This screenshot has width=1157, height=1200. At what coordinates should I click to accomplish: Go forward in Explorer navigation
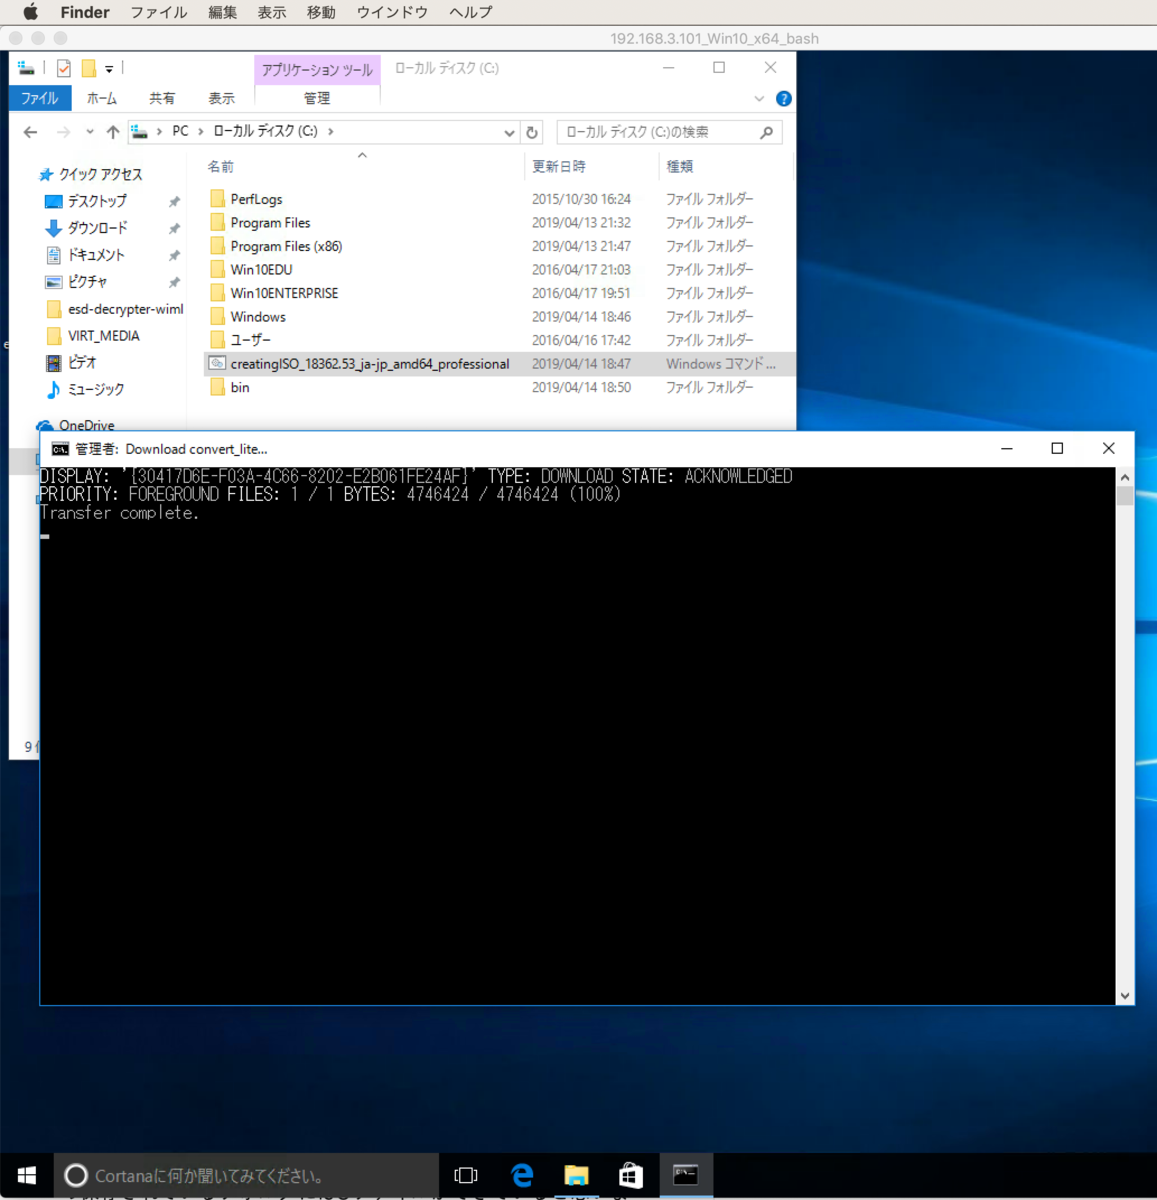coord(63,132)
